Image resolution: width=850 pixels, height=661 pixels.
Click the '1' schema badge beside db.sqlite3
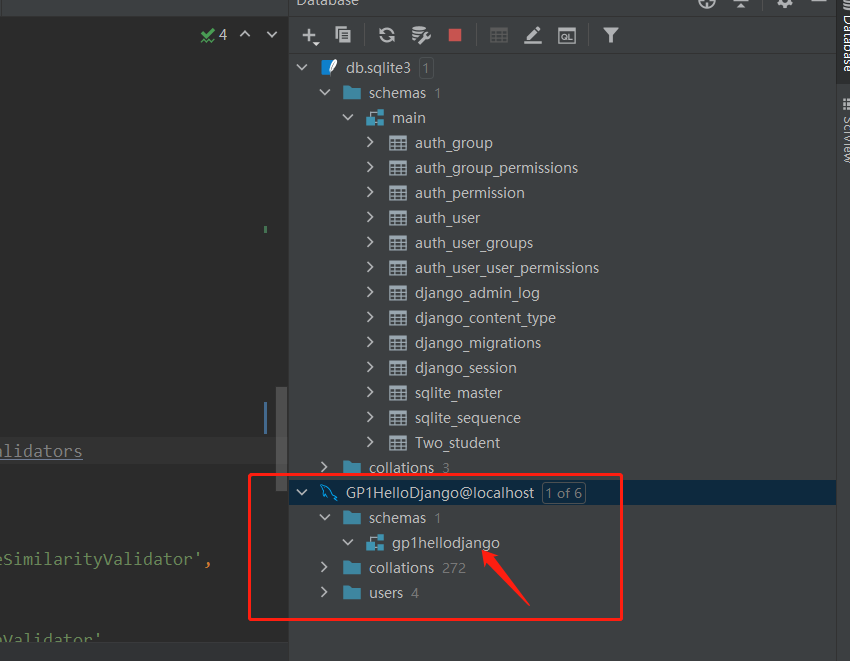[426, 68]
